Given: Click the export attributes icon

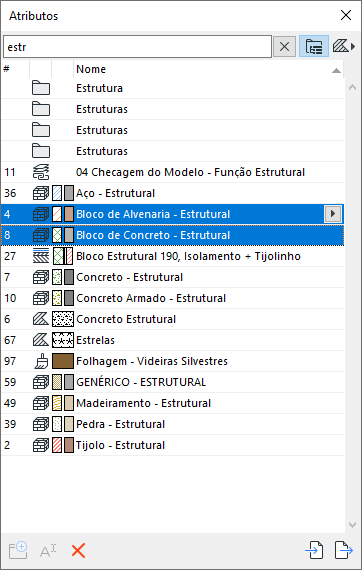Looking at the screenshot, I should click(x=343, y=550).
